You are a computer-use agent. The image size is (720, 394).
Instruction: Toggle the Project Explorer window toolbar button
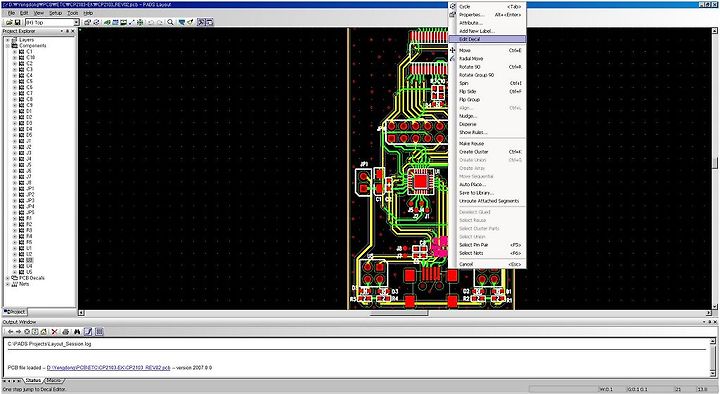click(201, 22)
